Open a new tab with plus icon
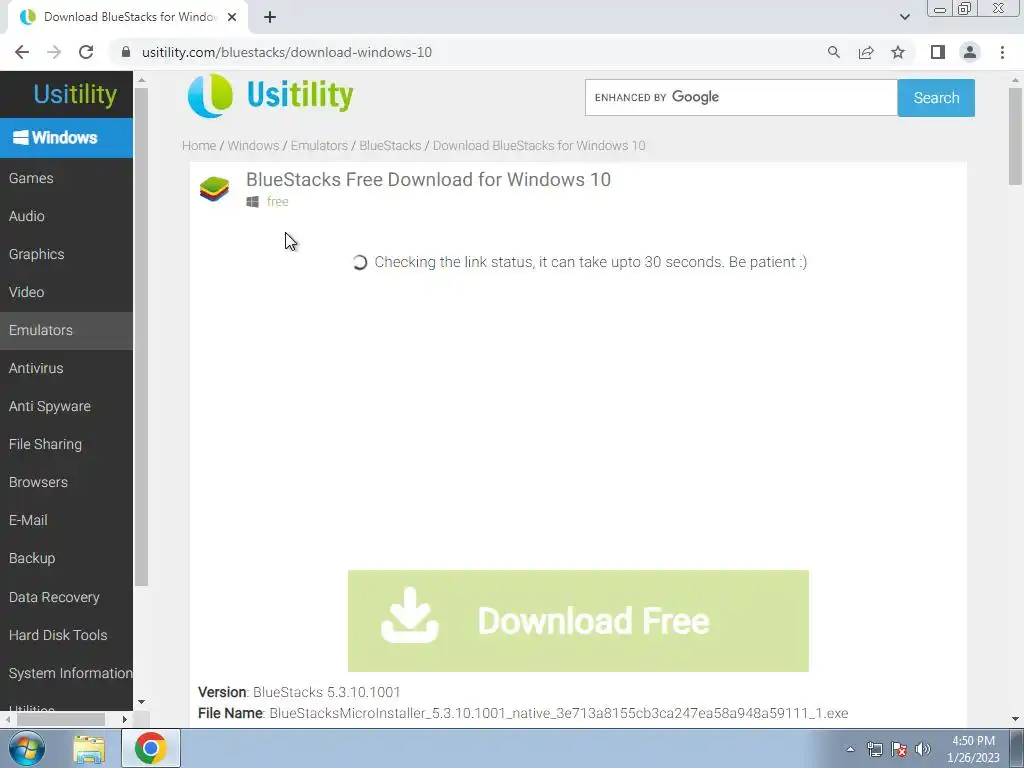 [270, 17]
